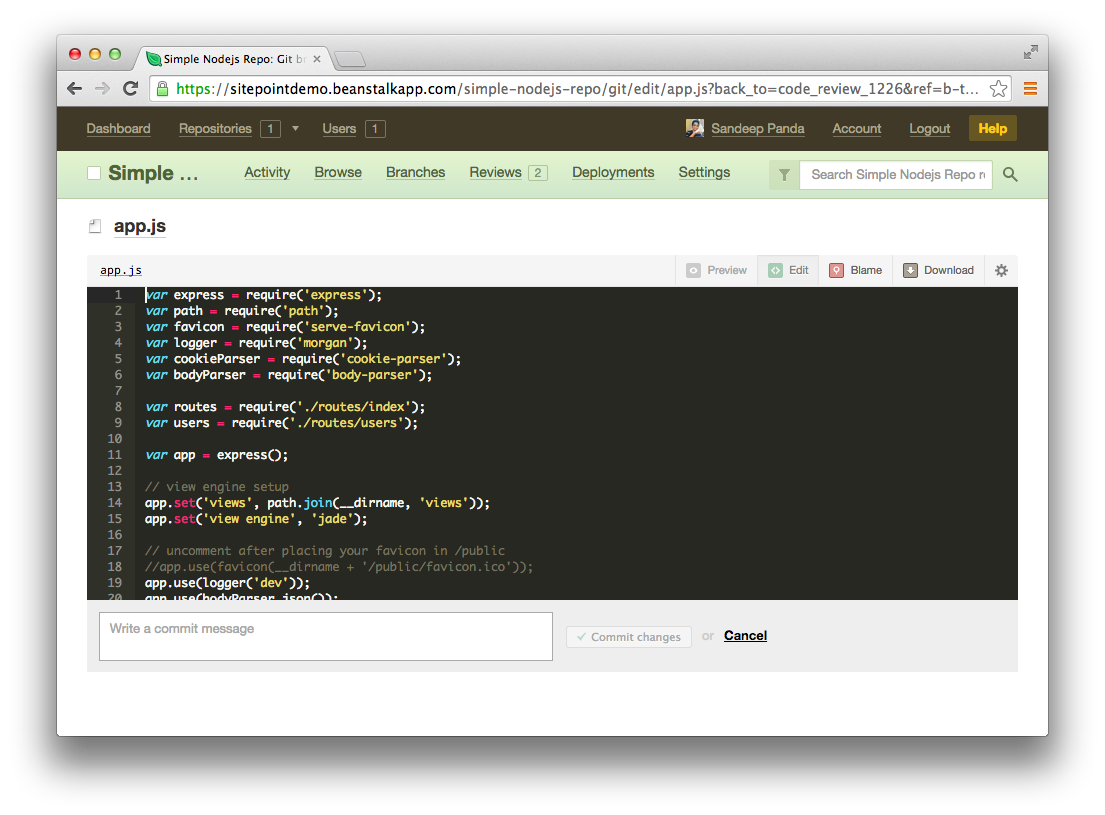Click the Cancel link

pyautogui.click(x=745, y=636)
